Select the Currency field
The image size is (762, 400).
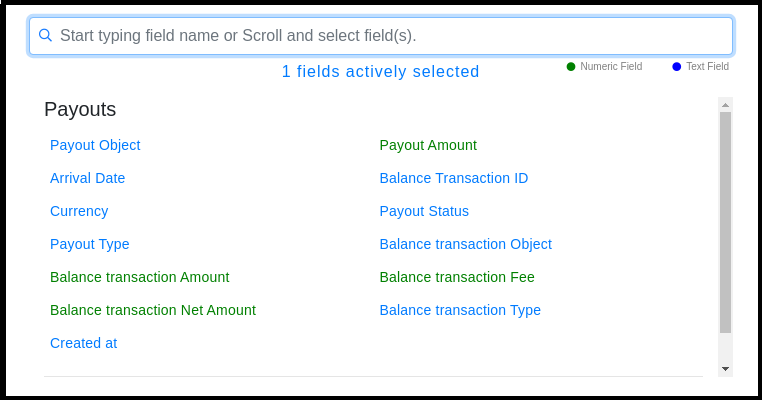coord(79,211)
